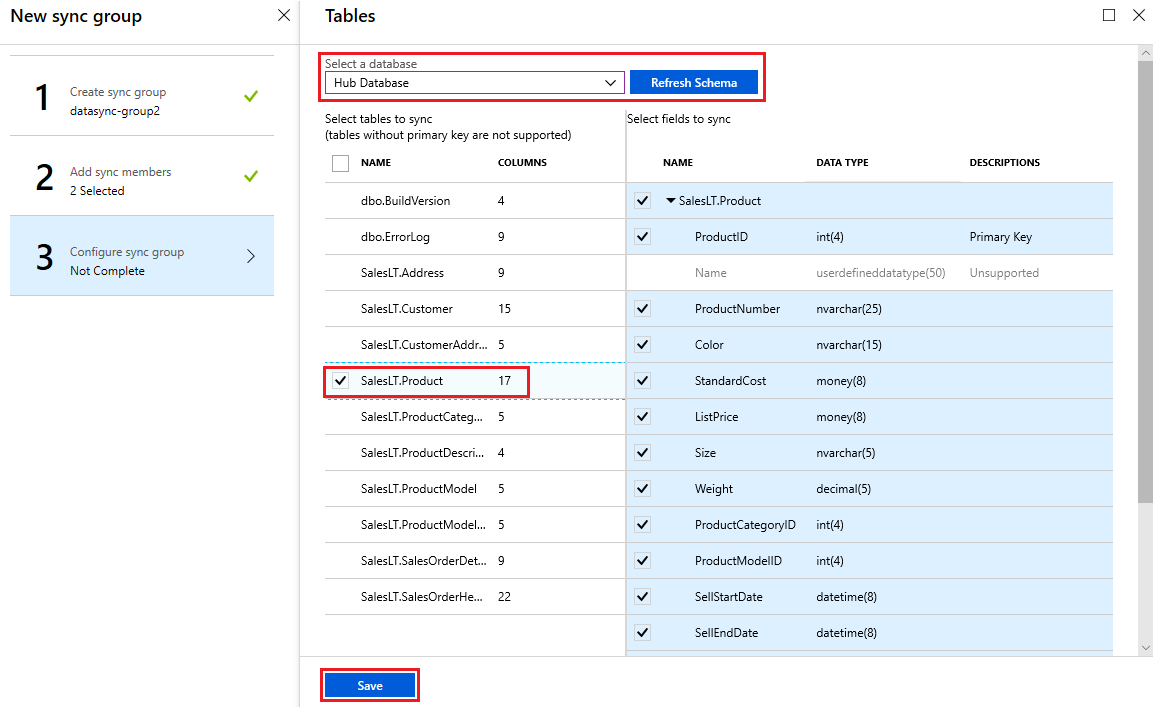Image resolution: width=1153 pixels, height=707 pixels.
Task: Close the Tables blade
Action: click(x=1138, y=15)
